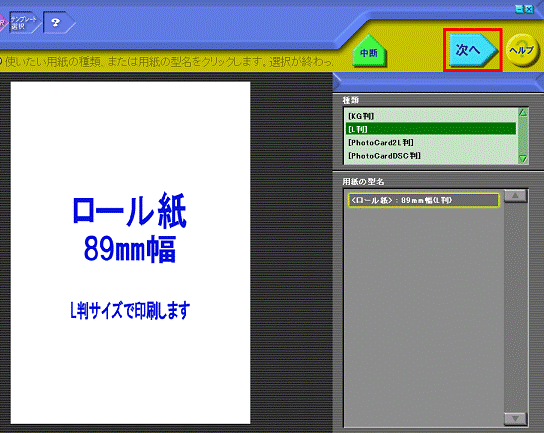The height and width of the screenshot is (433, 544).
Task: Choose [PhotoCard2L判] from the type list
Action: 431,143
